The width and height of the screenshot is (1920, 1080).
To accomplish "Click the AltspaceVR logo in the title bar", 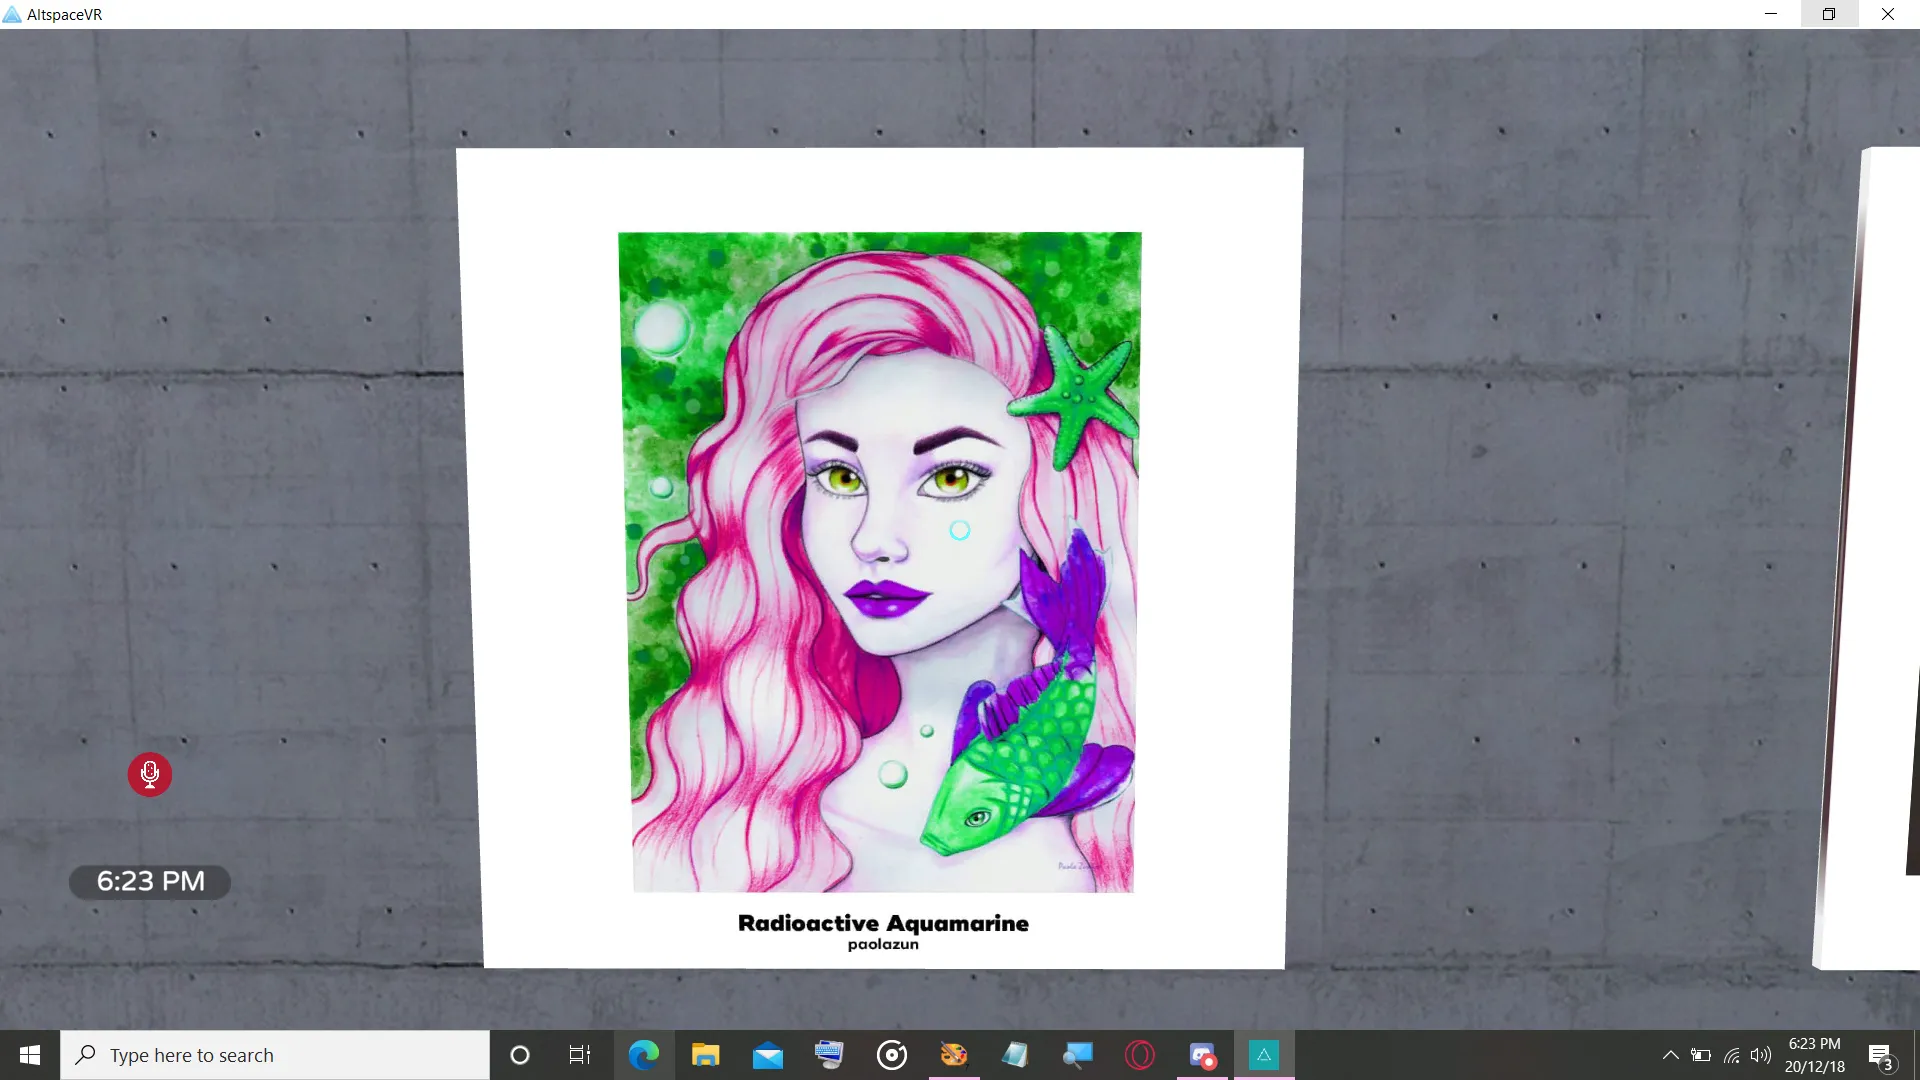I will [12, 14].
